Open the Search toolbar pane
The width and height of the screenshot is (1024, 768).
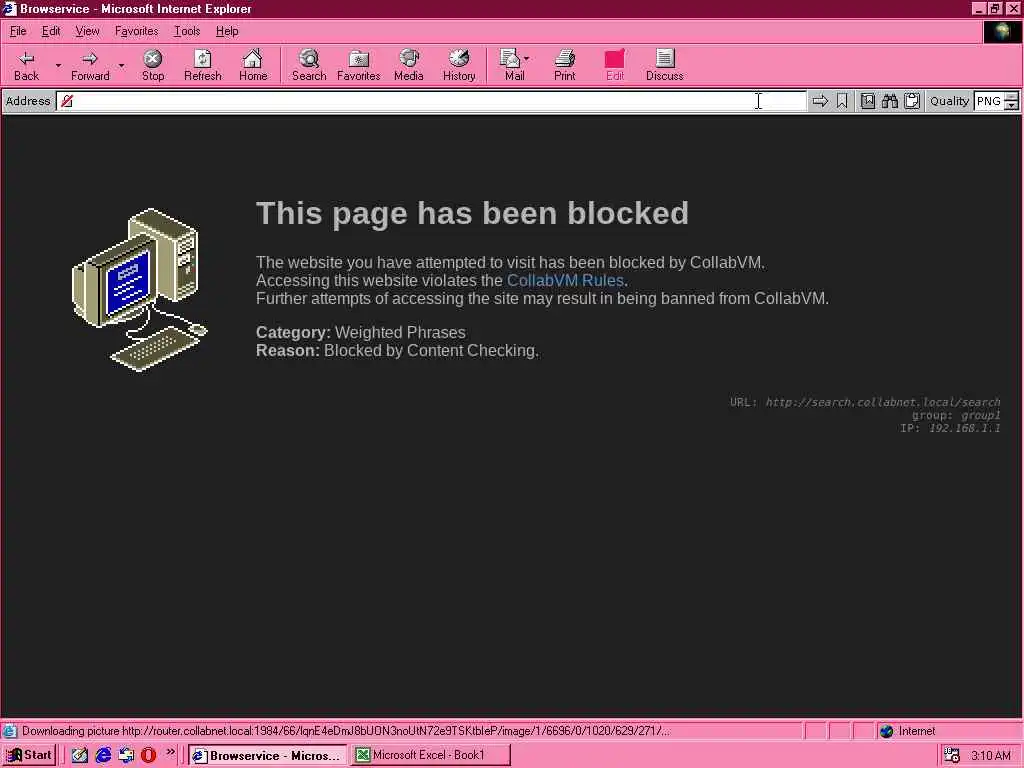[309, 65]
